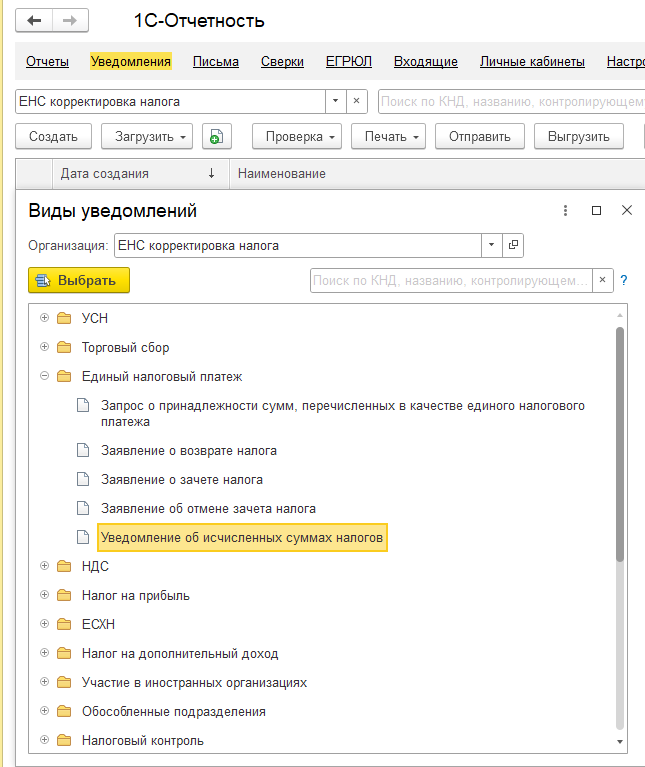Open the Печать dropdown button
The width and height of the screenshot is (645, 767).
tap(388, 136)
